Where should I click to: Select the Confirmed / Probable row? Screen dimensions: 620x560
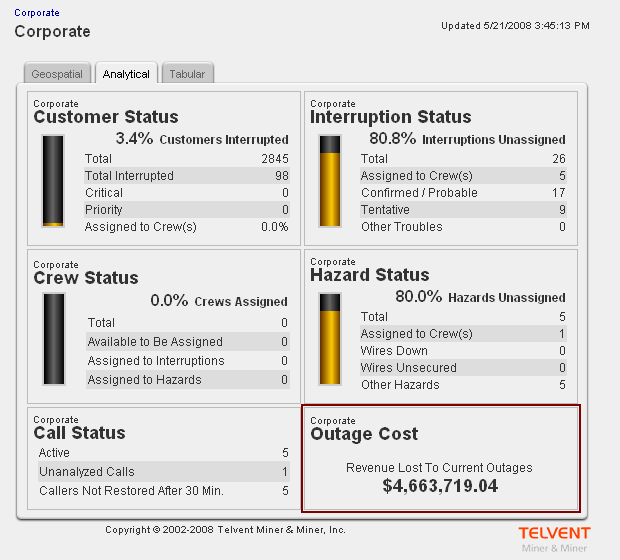tap(463, 193)
